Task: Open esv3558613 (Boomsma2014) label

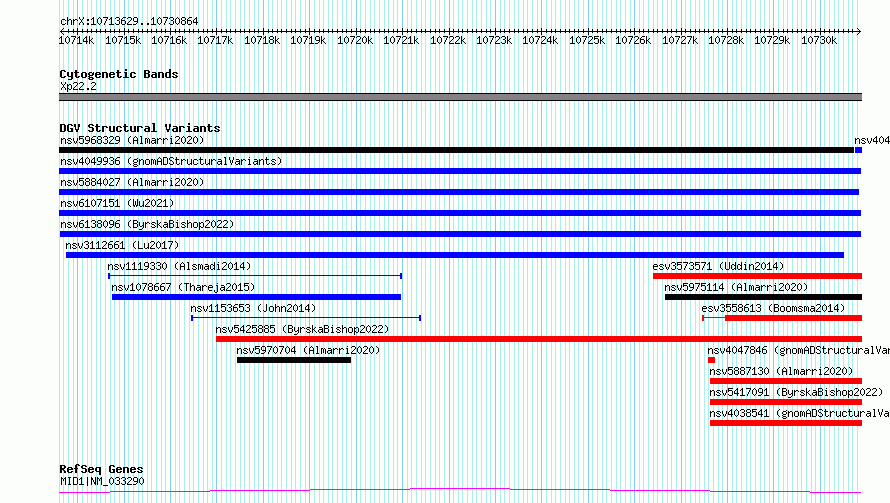Action: pos(773,308)
